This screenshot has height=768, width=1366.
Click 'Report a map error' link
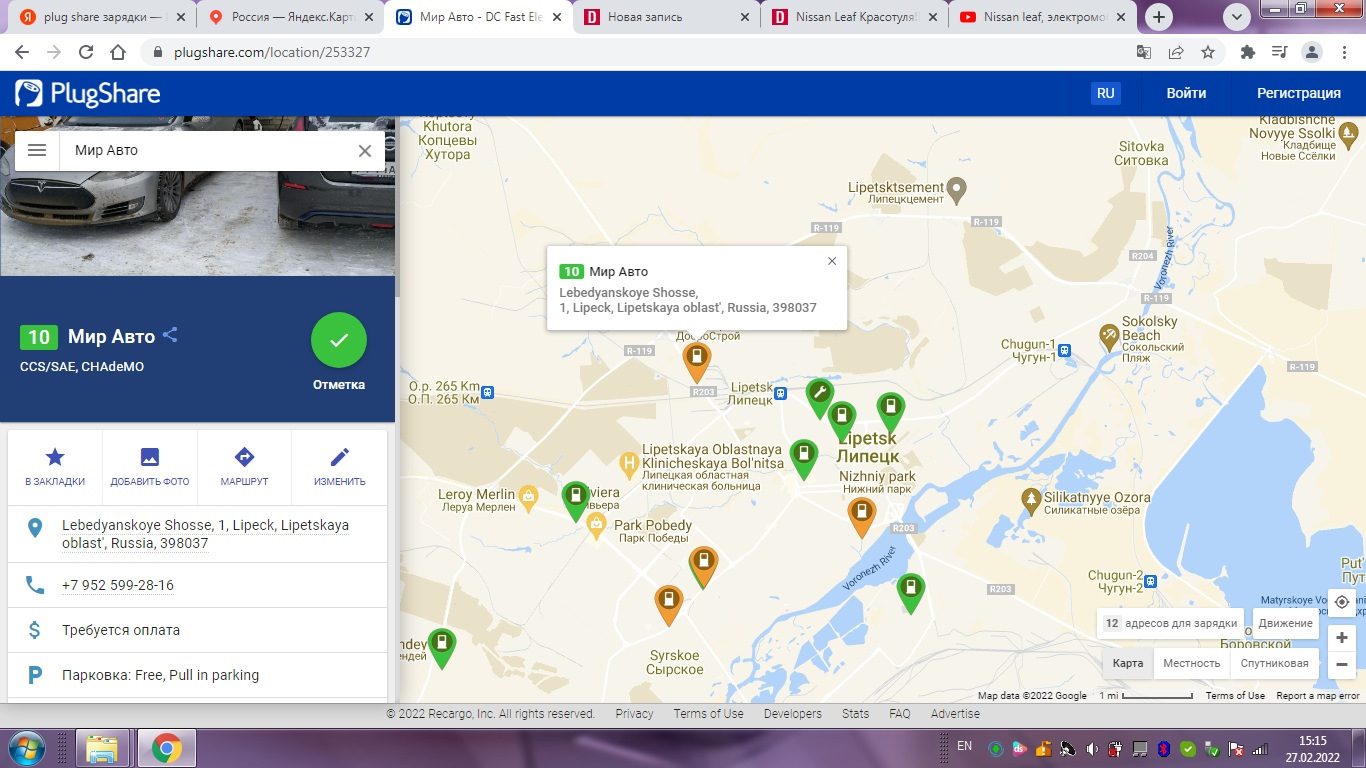pos(1318,695)
